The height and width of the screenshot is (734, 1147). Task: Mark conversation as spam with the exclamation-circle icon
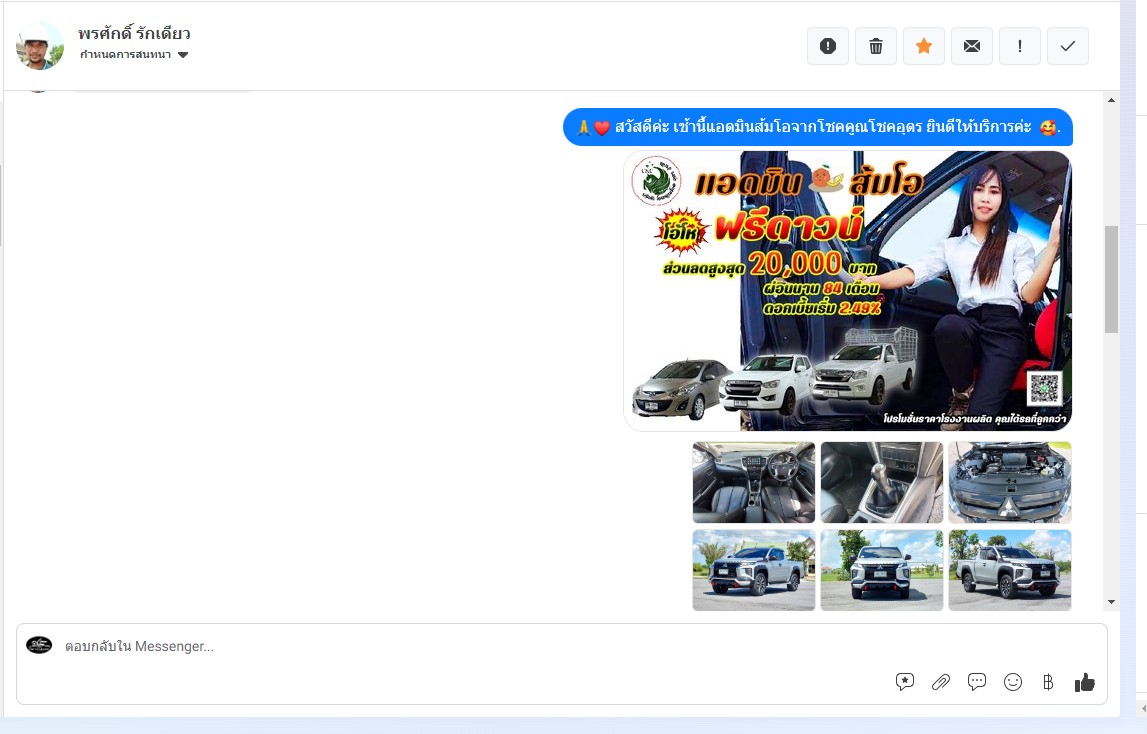827,46
